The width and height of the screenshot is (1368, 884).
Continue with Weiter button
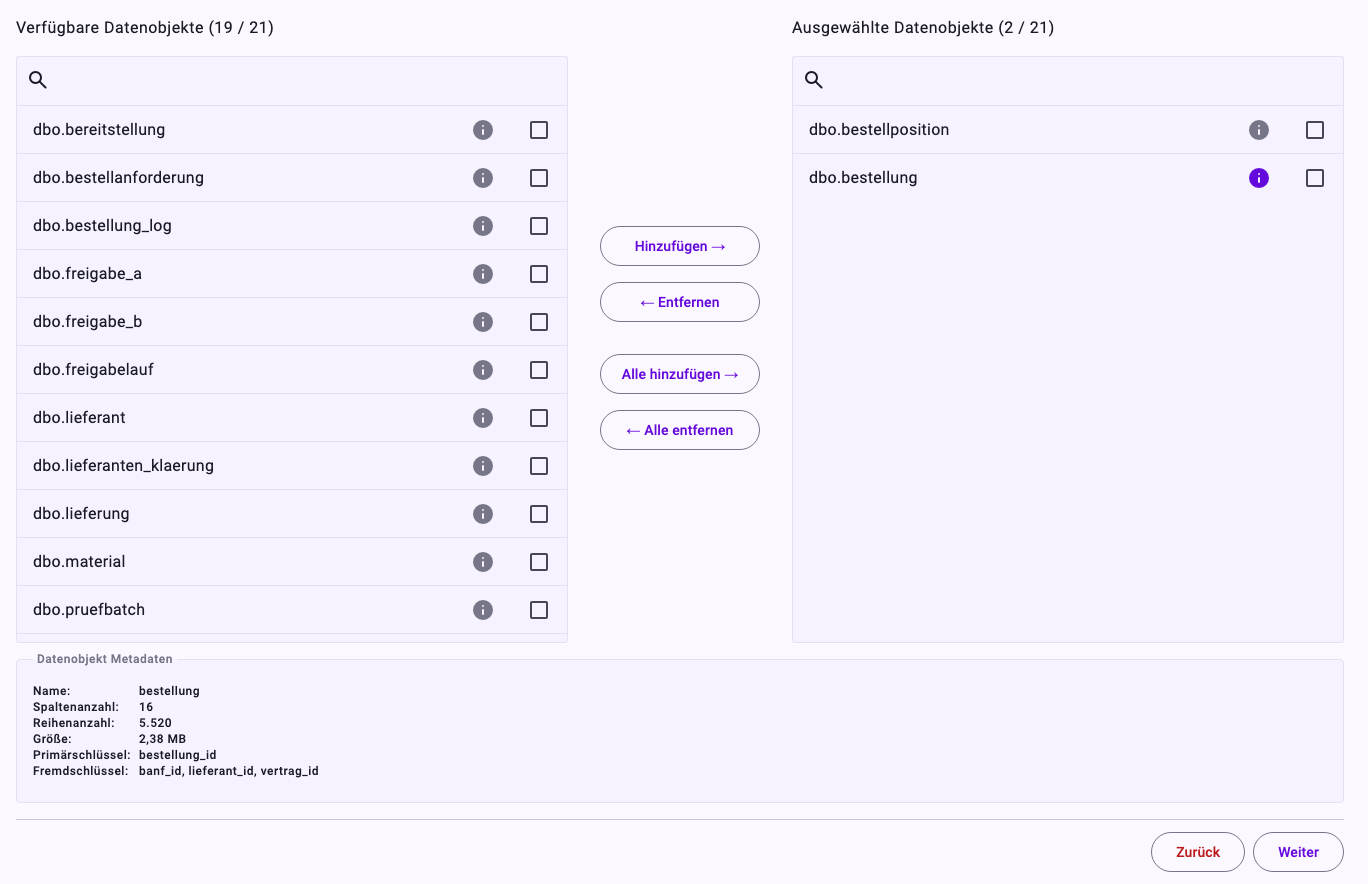coord(1298,852)
